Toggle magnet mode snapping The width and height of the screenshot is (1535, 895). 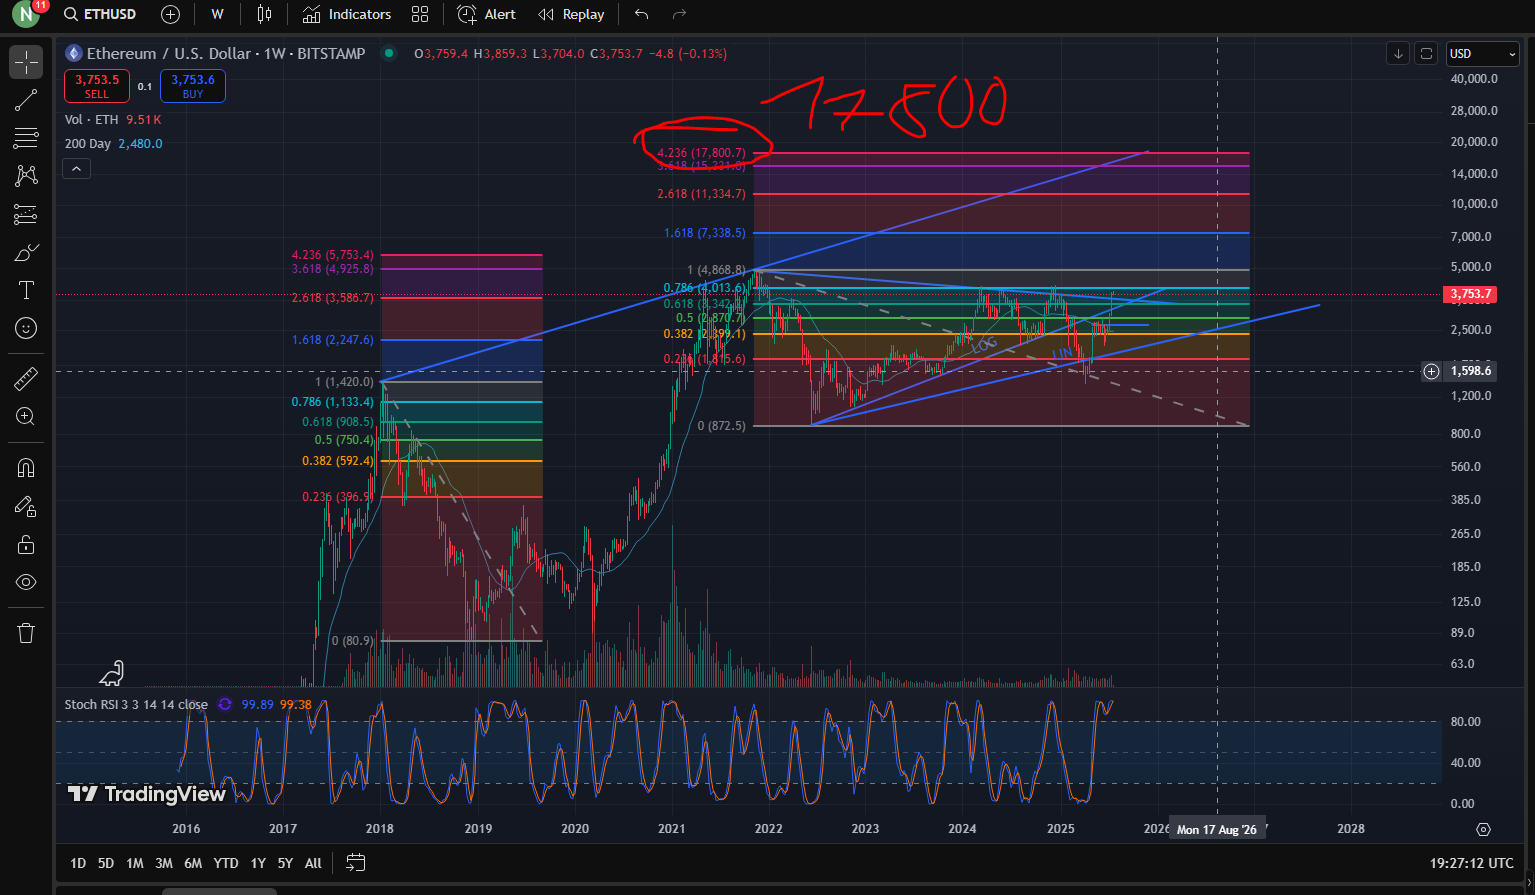tap(26, 468)
